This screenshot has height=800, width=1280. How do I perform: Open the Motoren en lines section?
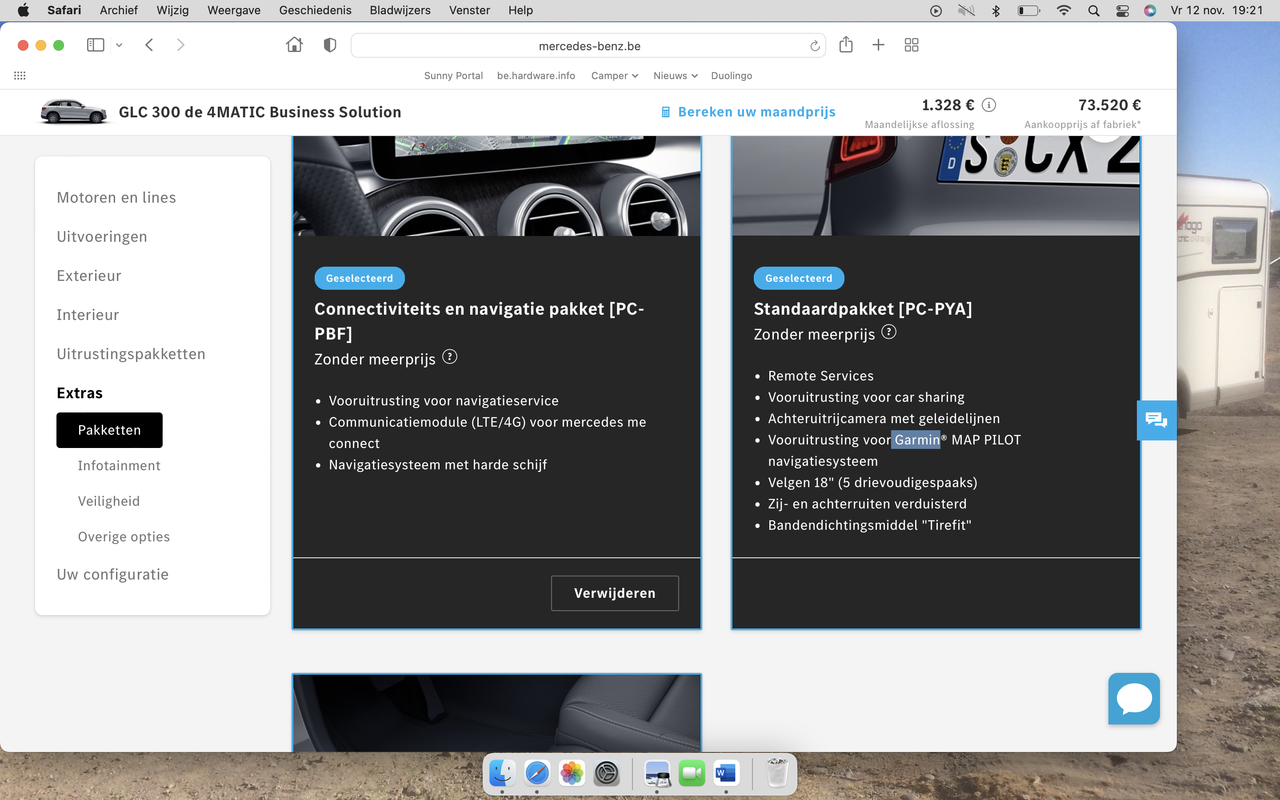116,198
